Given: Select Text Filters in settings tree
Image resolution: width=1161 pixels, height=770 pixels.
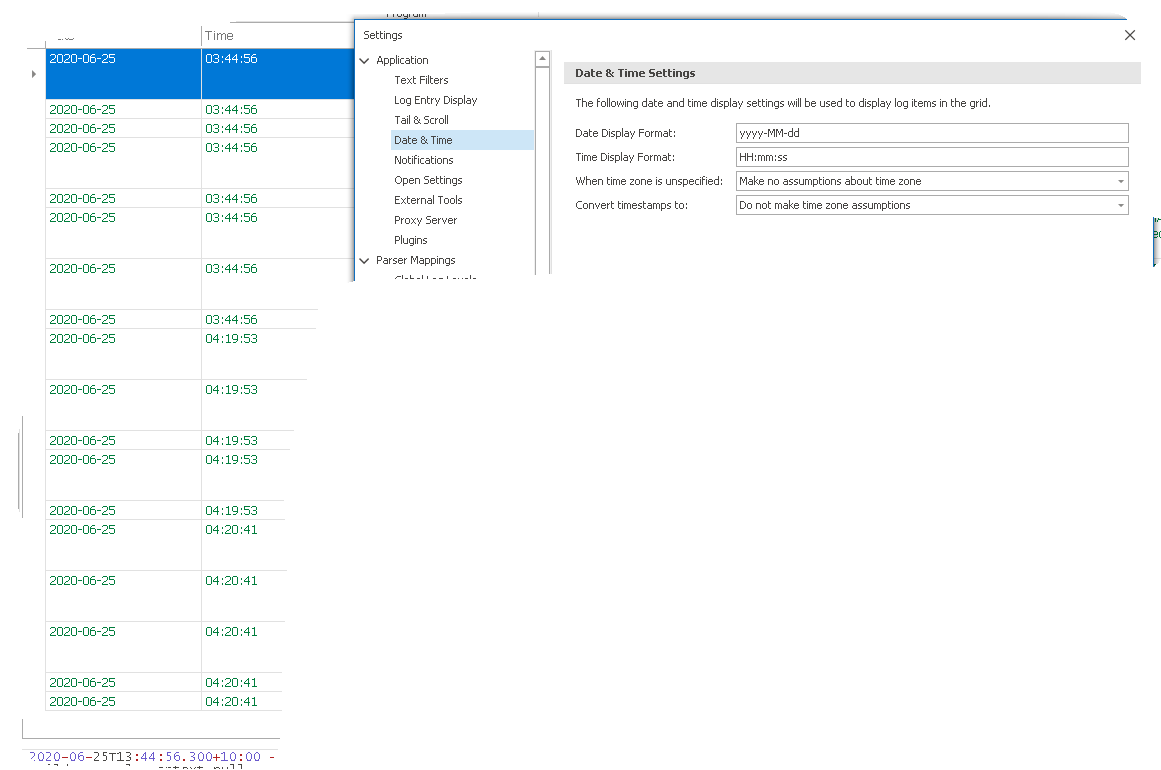Looking at the screenshot, I should point(421,80).
